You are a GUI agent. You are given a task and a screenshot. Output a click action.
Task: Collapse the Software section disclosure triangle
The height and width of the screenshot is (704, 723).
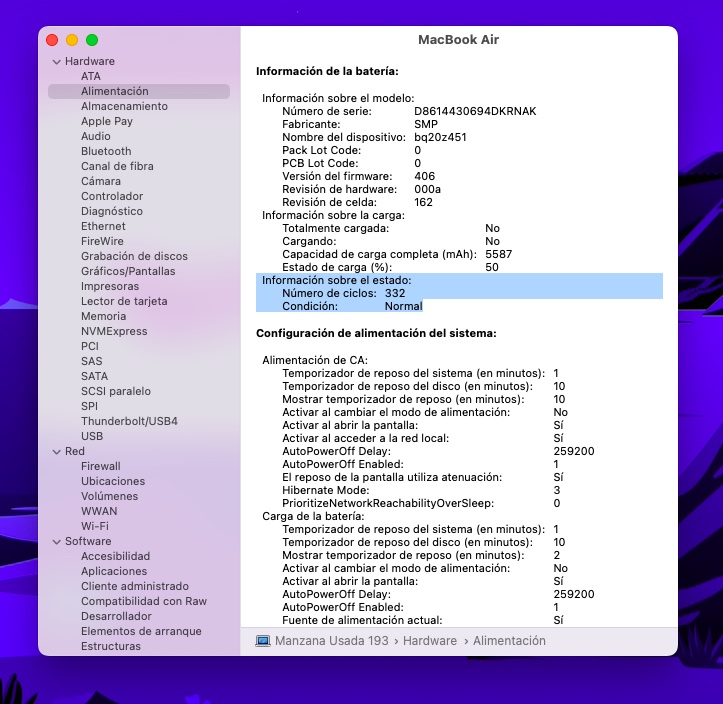[x=55, y=542]
